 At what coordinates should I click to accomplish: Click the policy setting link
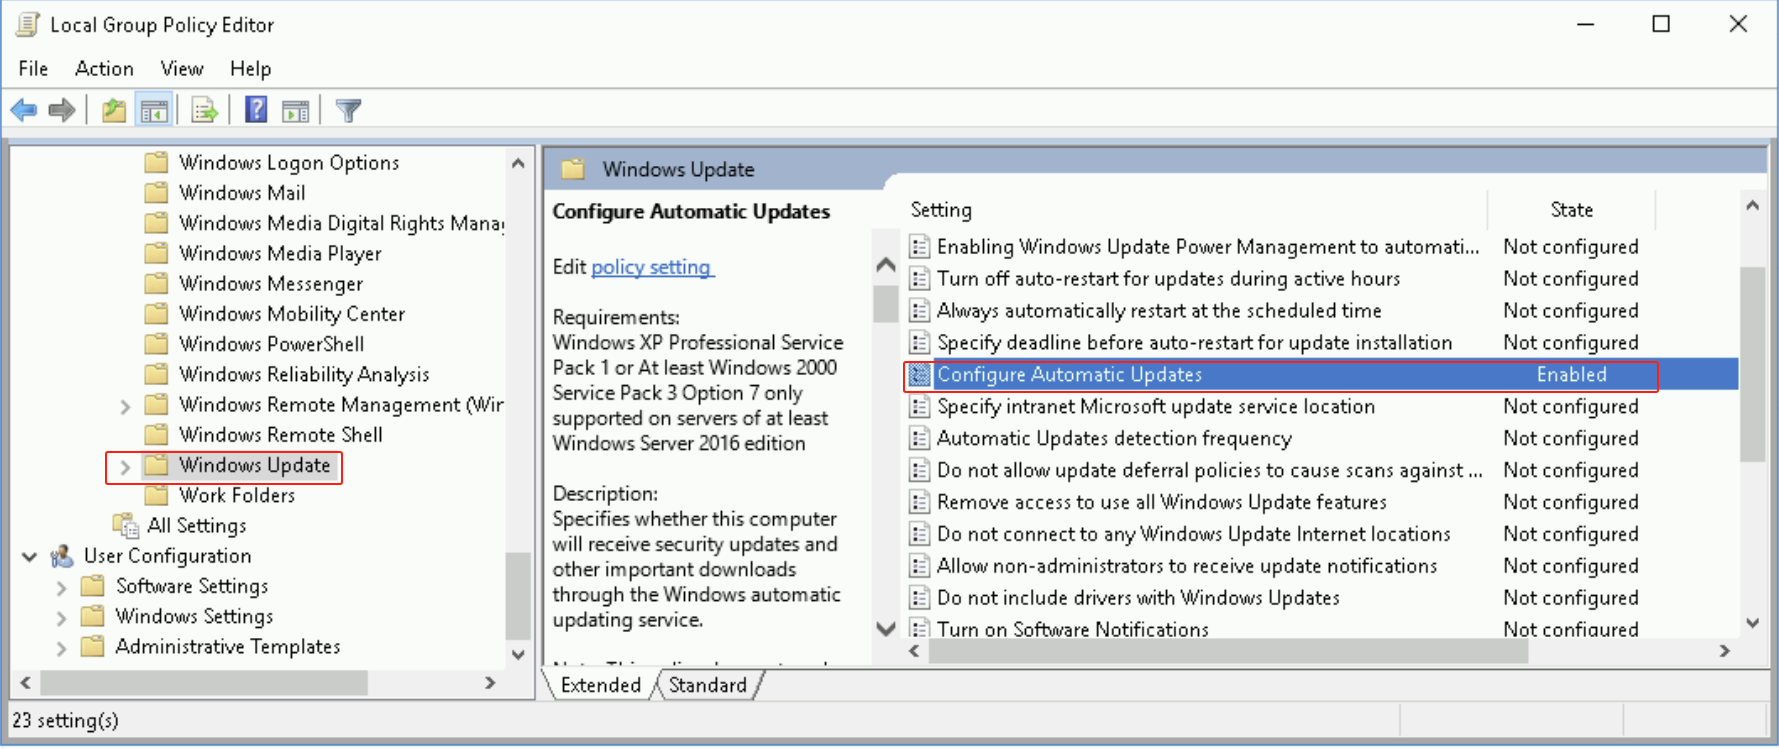(x=652, y=267)
